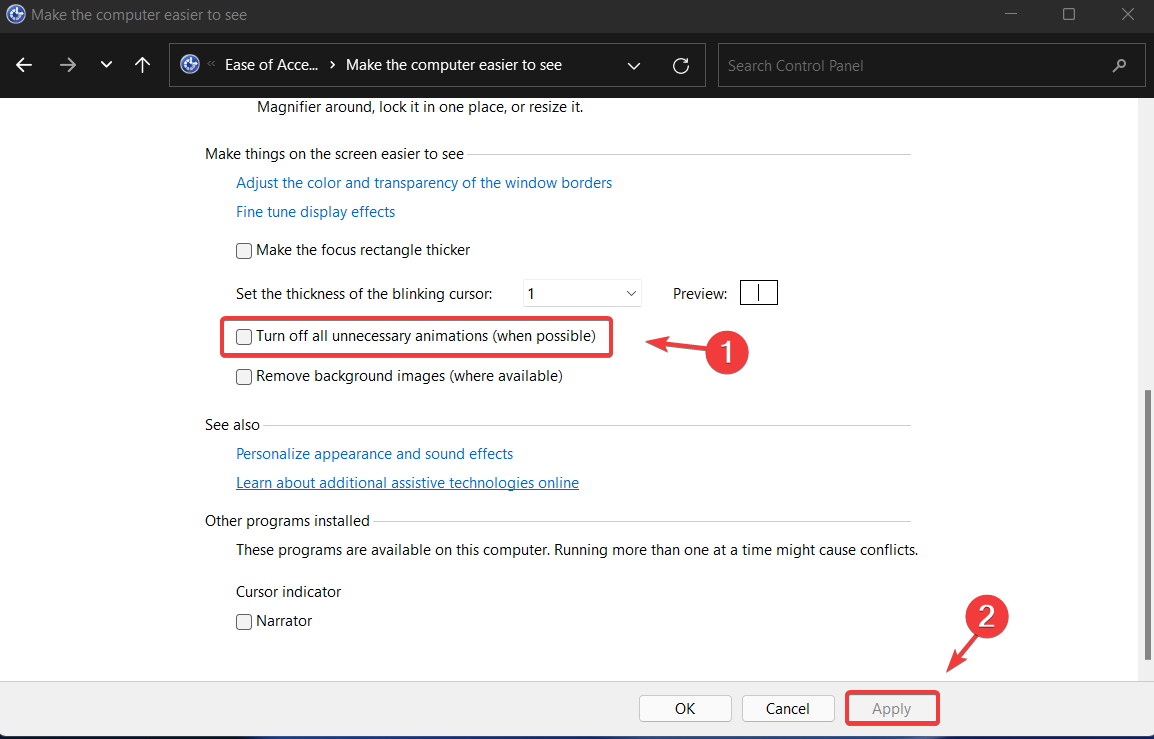Image resolution: width=1154 pixels, height=739 pixels.
Task: Check the Narrator checkbox
Action: (x=244, y=621)
